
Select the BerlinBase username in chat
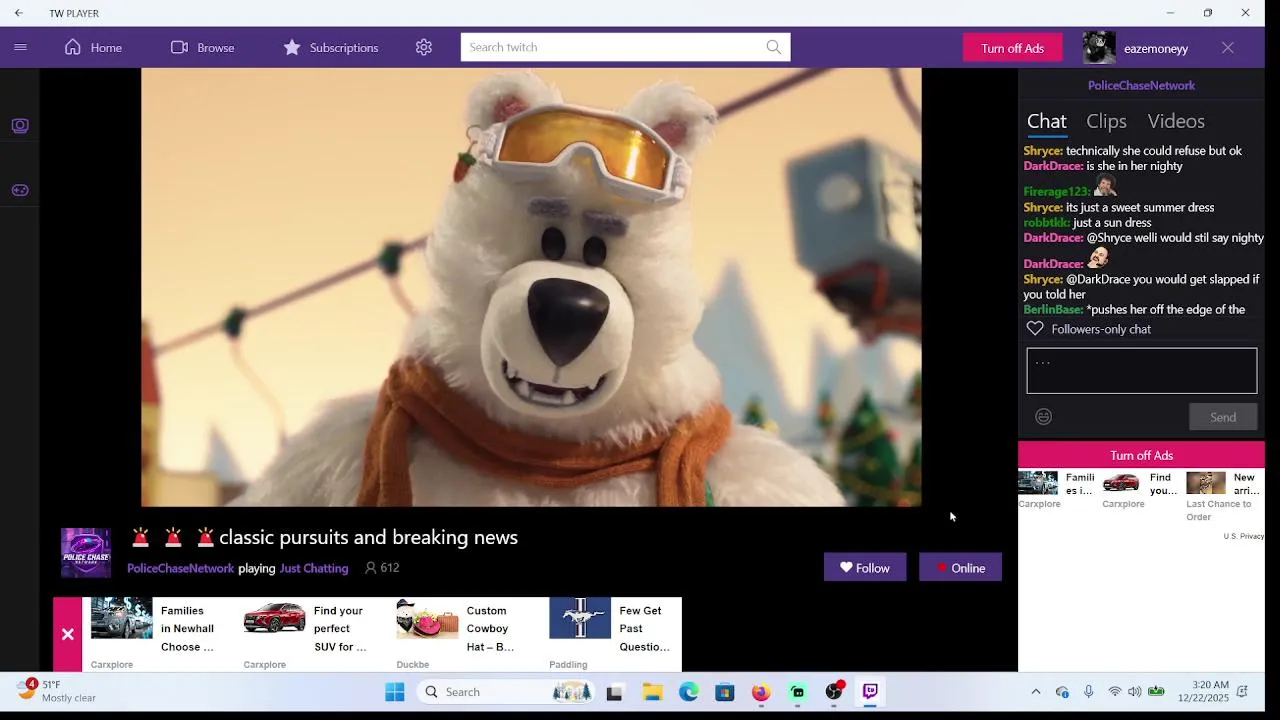(x=1053, y=310)
